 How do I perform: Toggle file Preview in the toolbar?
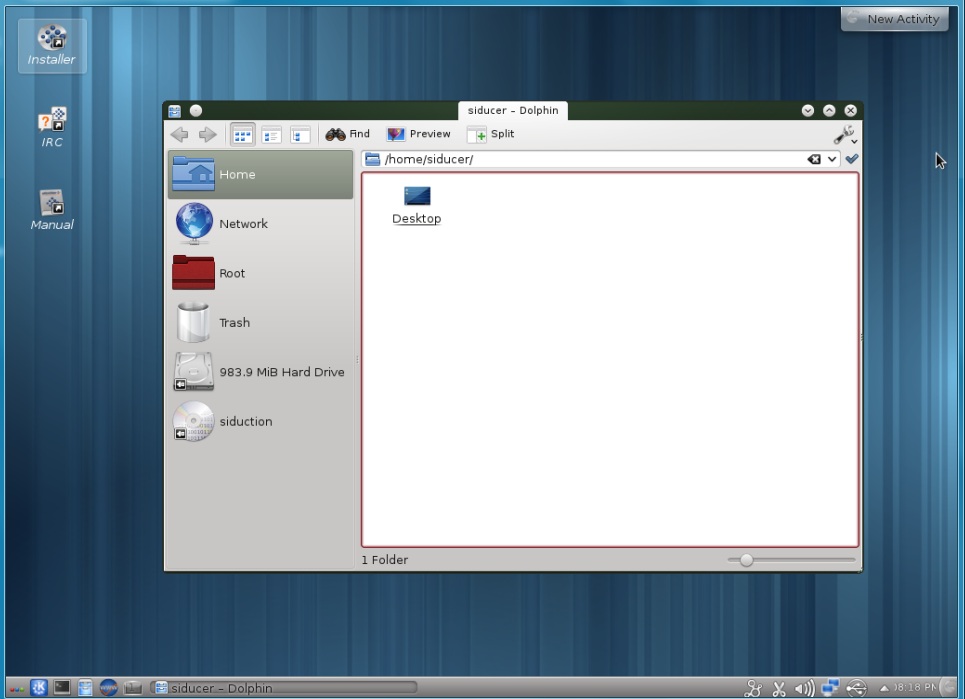point(418,134)
